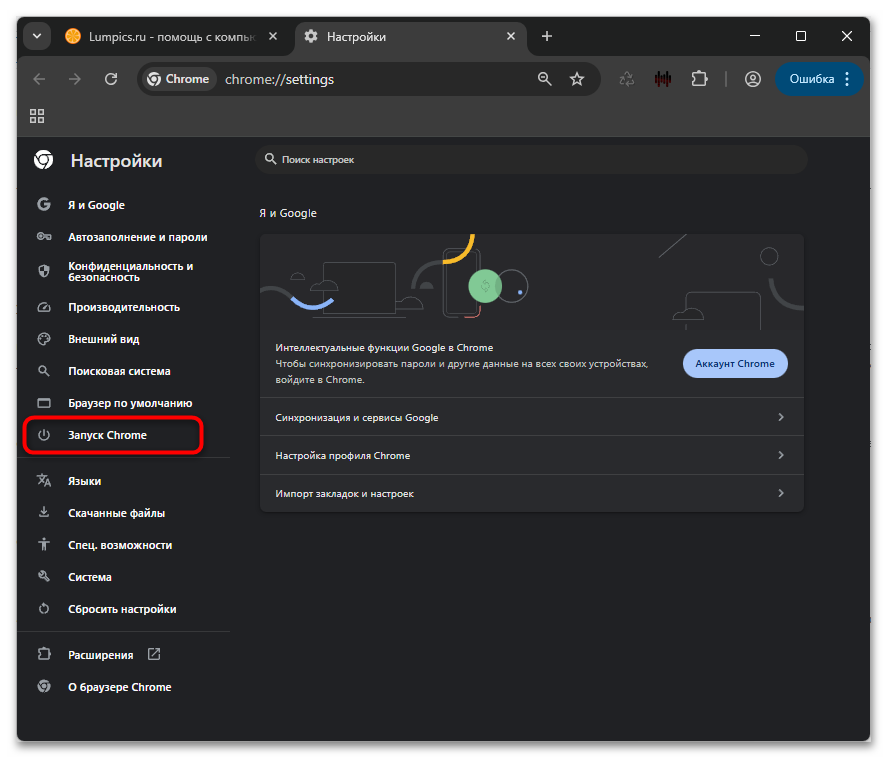
Task: Expand Настройка профиля Chrome
Action: pyautogui.click(x=532, y=455)
